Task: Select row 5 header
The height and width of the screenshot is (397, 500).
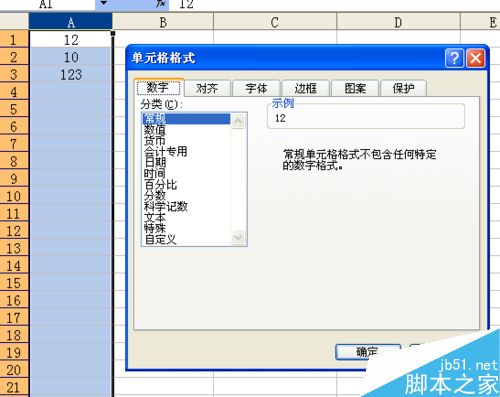Action: pos(14,109)
